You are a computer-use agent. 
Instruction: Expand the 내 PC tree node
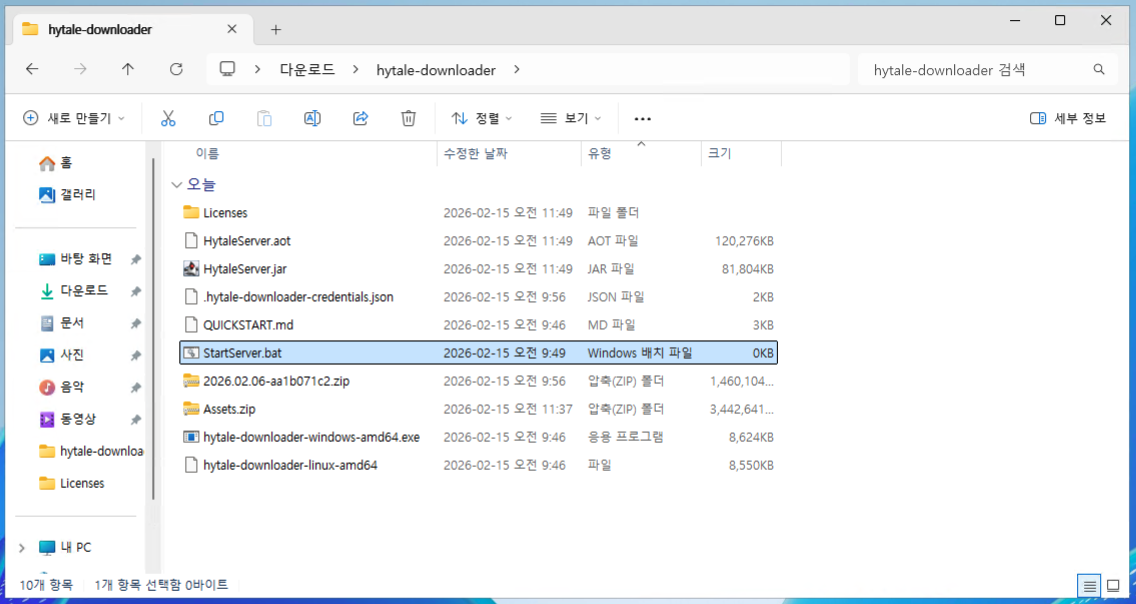[22, 548]
